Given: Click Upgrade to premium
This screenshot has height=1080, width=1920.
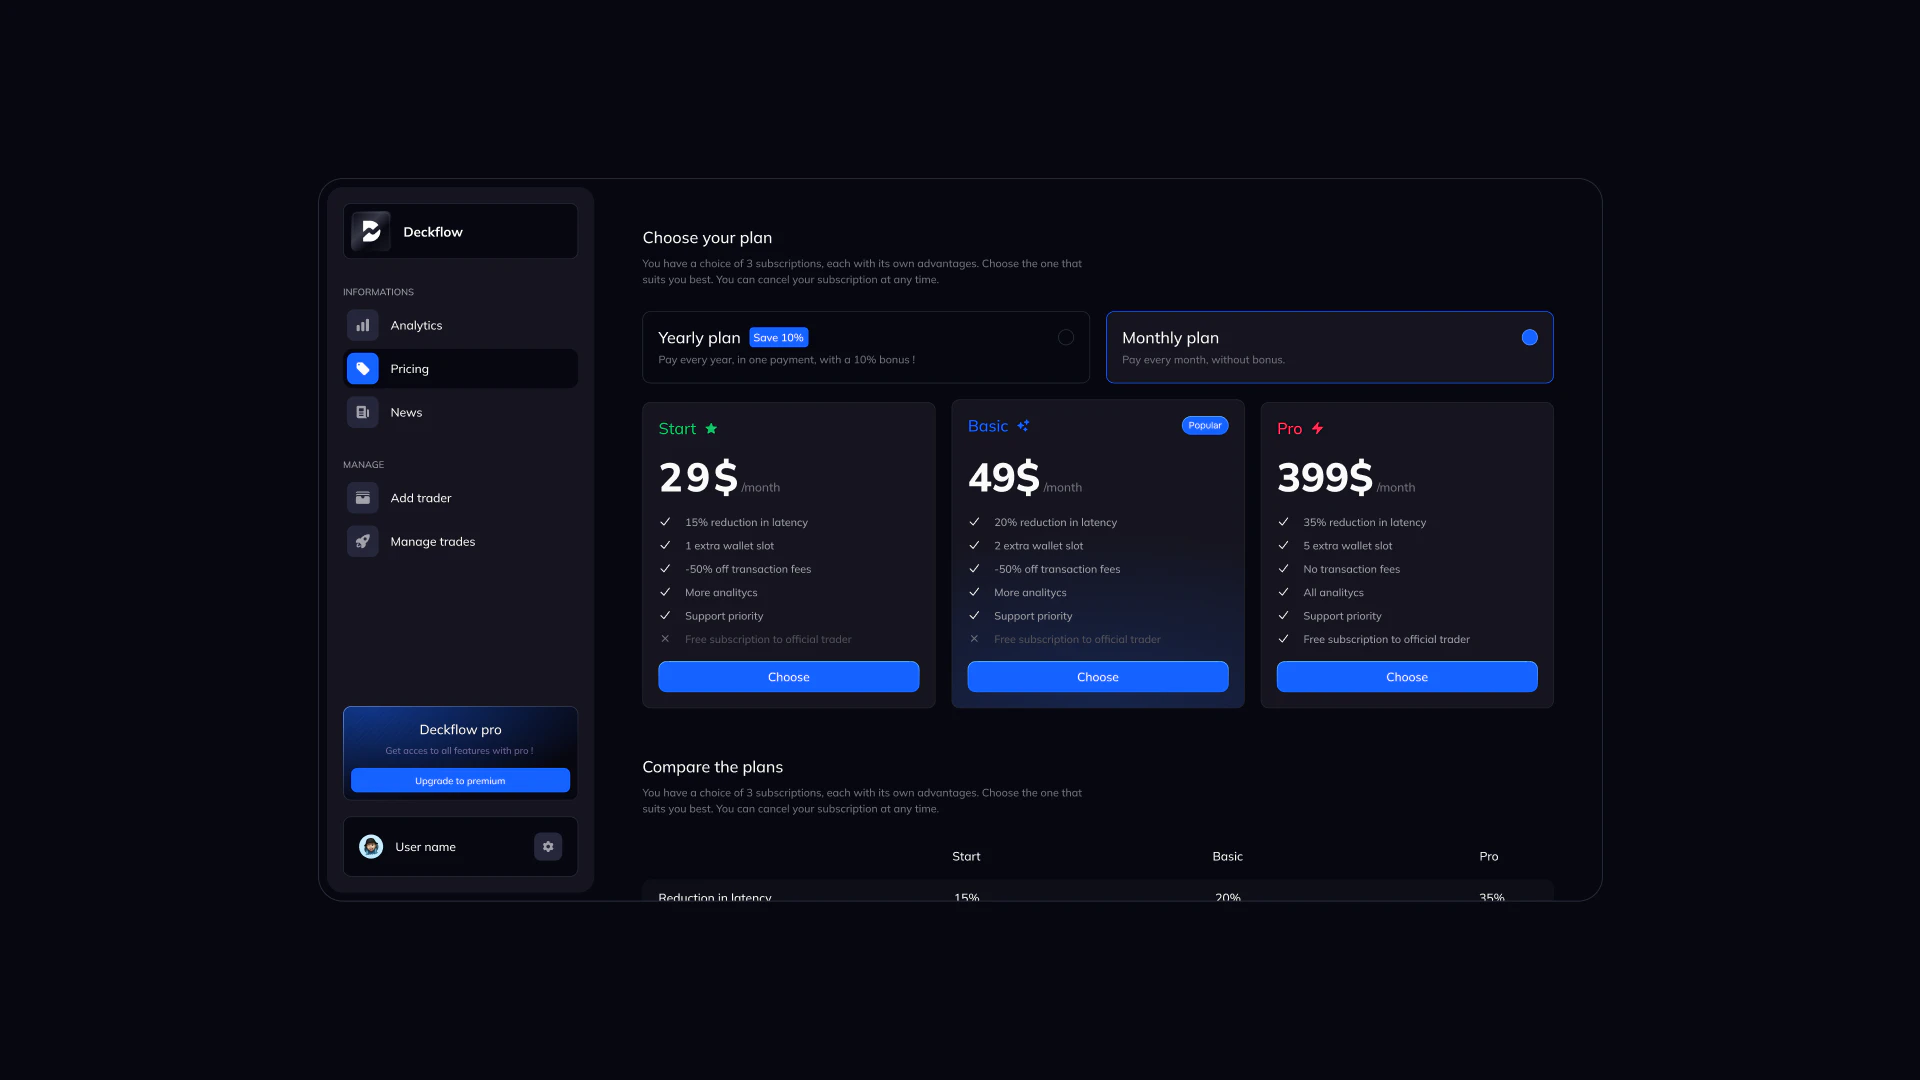Looking at the screenshot, I should 460,780.
